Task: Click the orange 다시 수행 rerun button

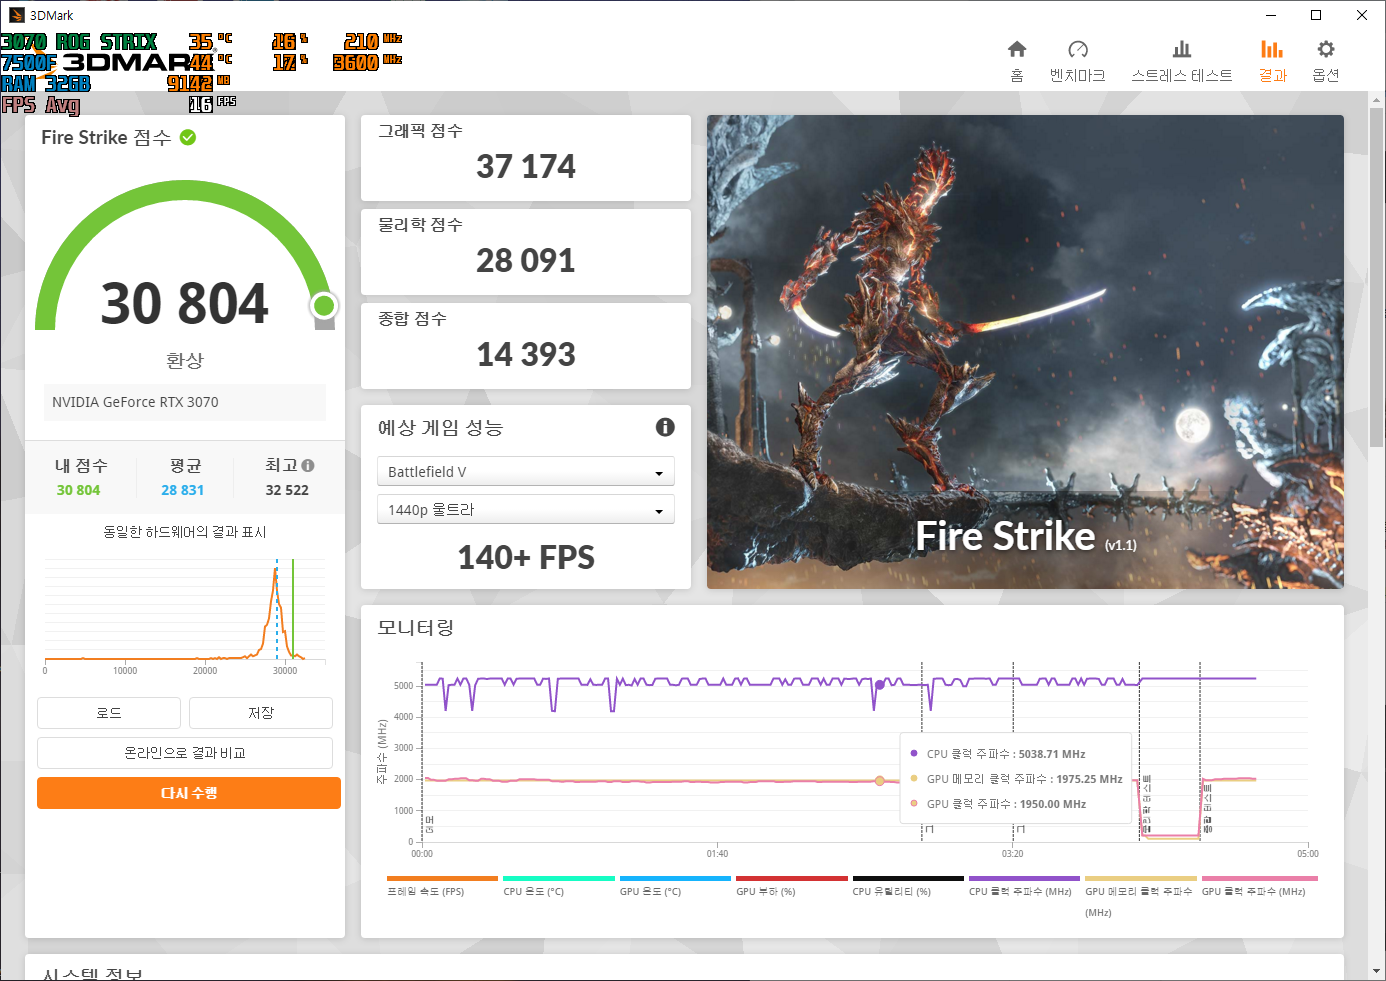Action: tap(189, 793)
